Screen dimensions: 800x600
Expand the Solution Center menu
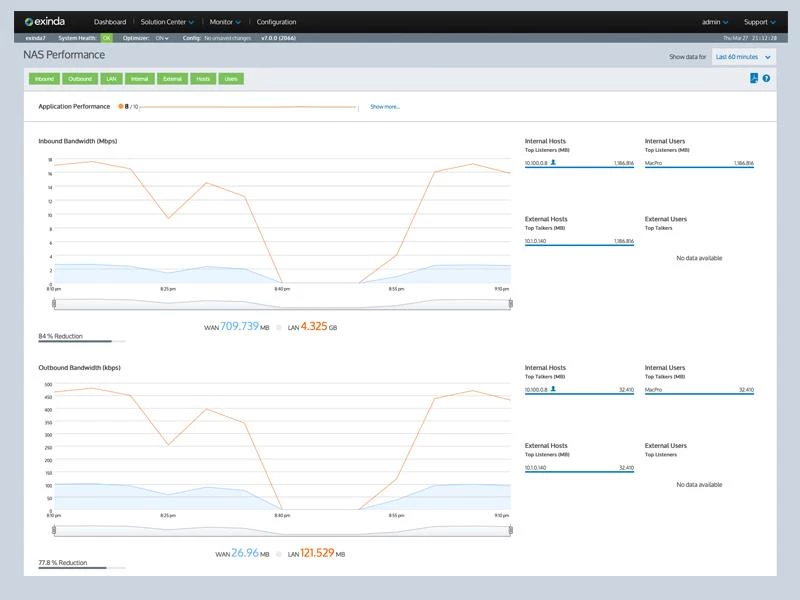[168, 21]
